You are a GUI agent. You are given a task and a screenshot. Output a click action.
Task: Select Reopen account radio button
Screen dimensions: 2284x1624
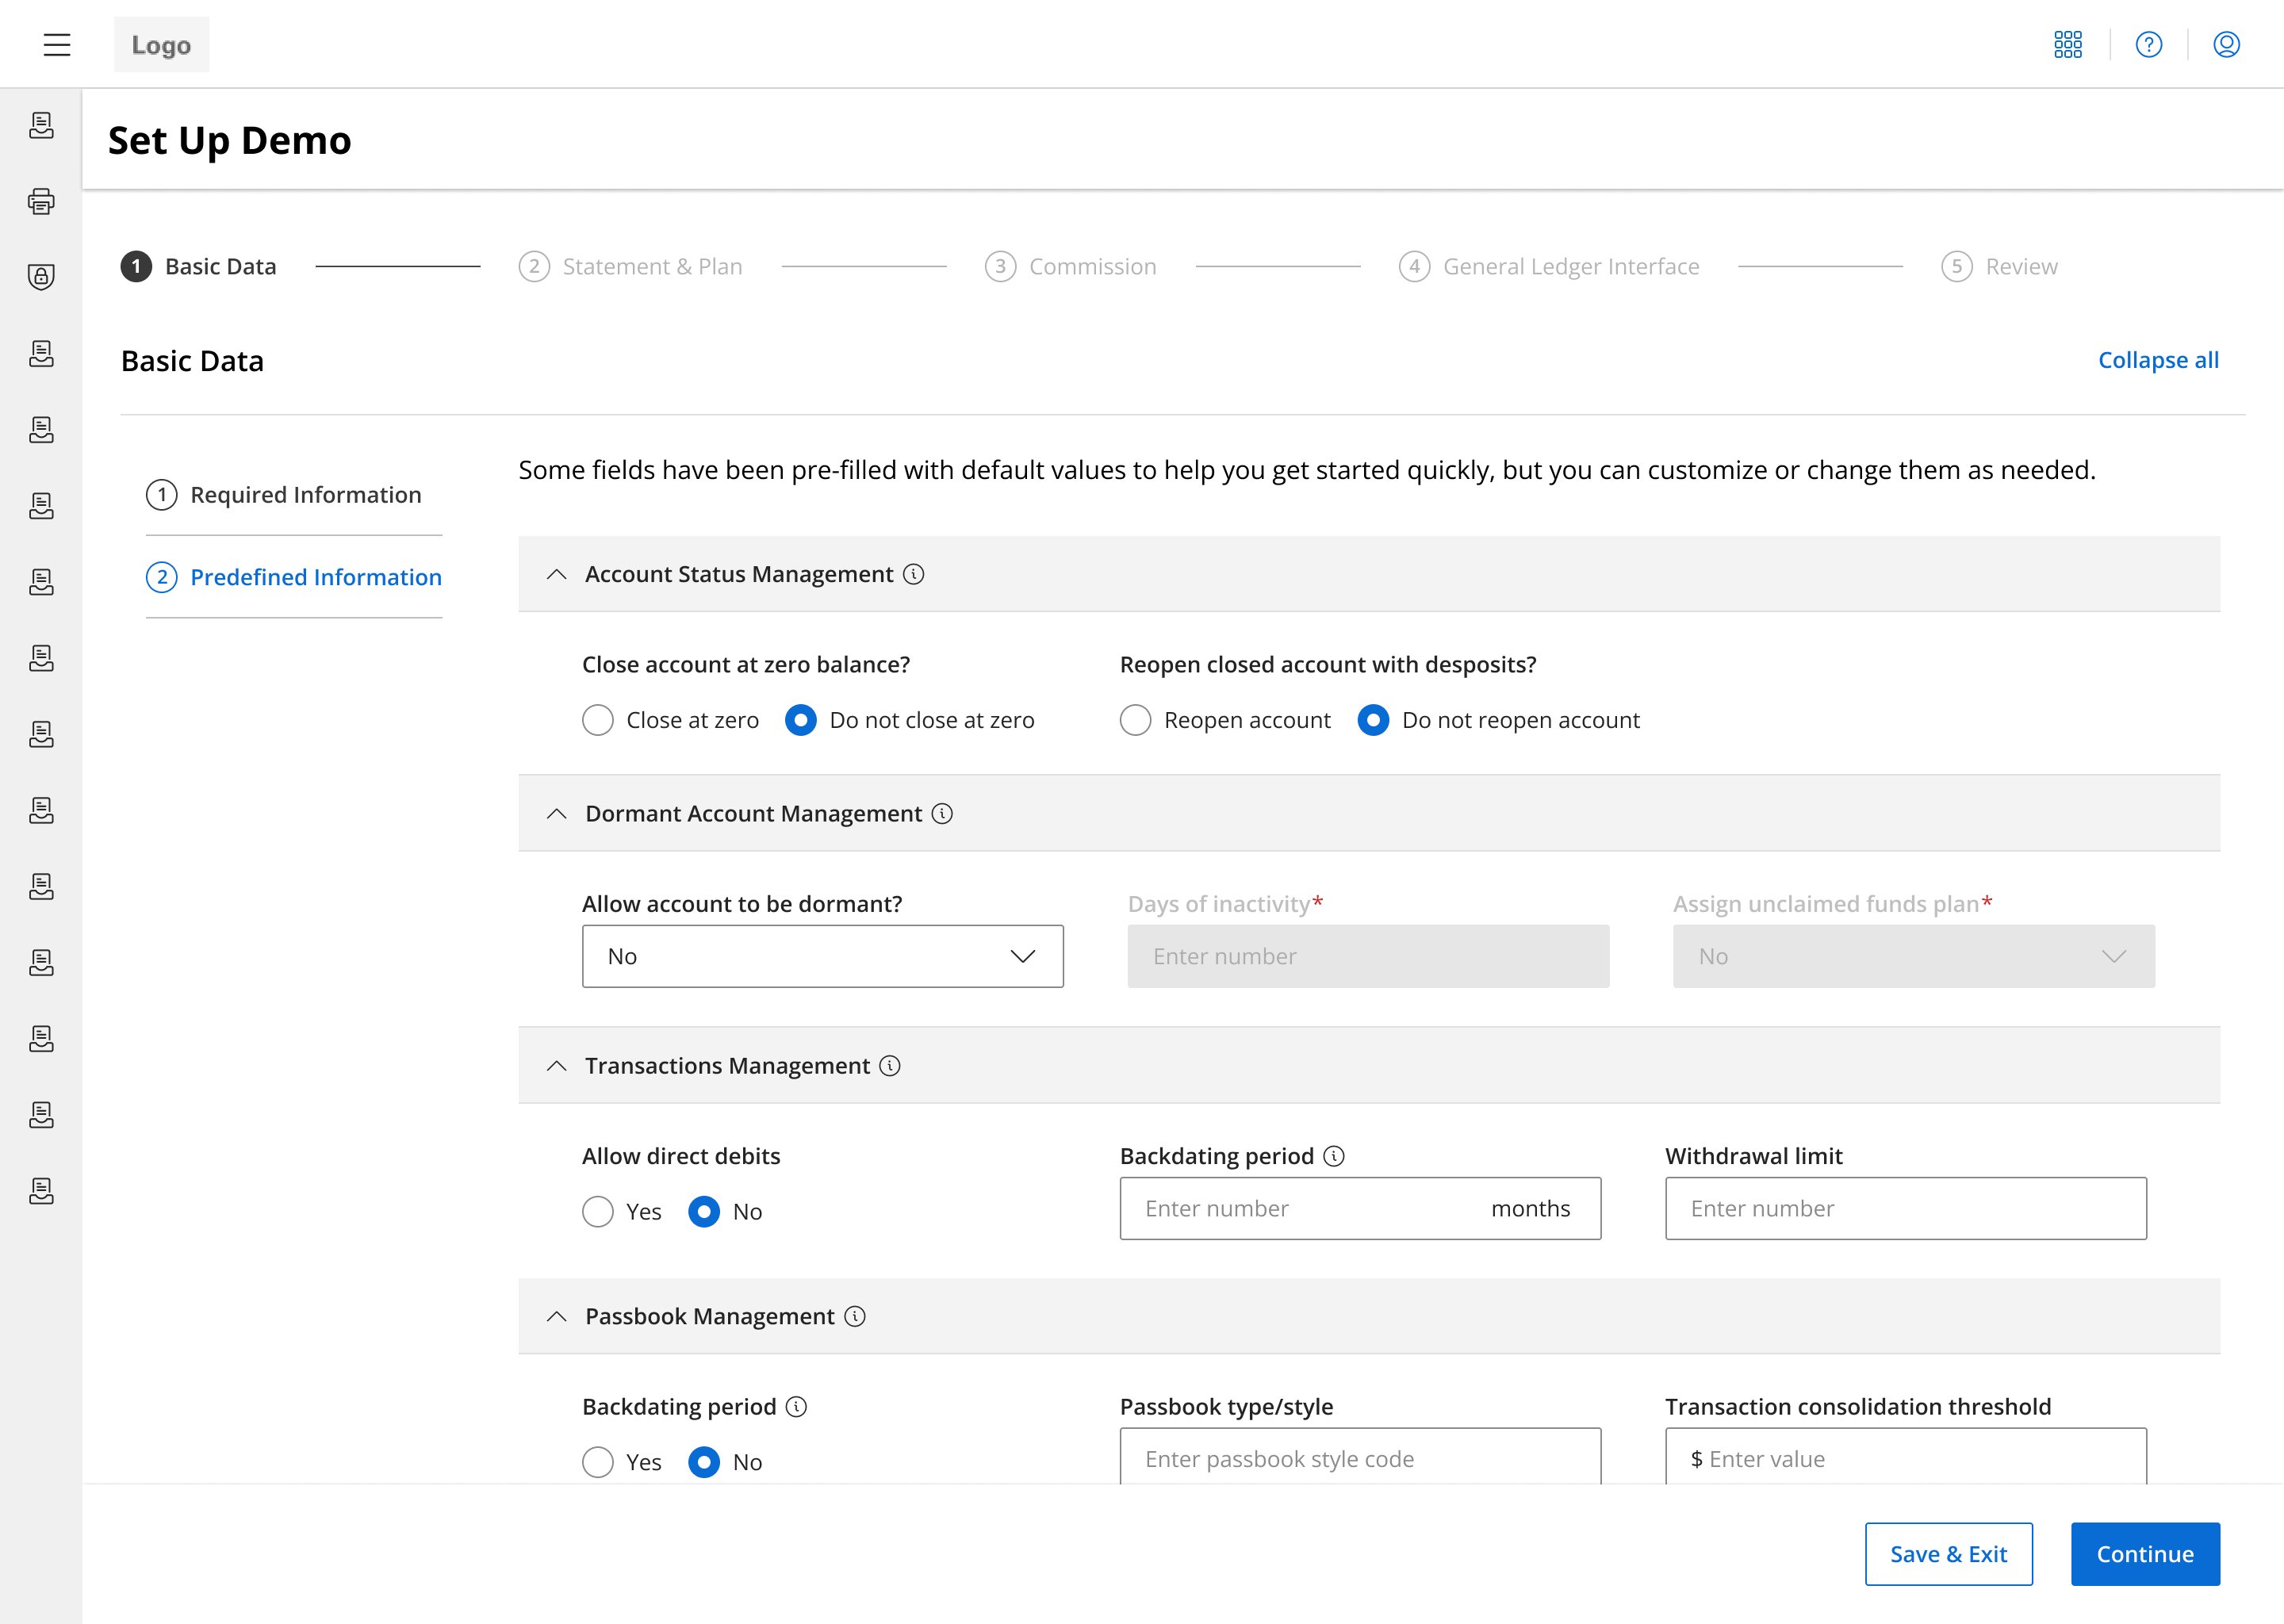(x=1135, y=720)
